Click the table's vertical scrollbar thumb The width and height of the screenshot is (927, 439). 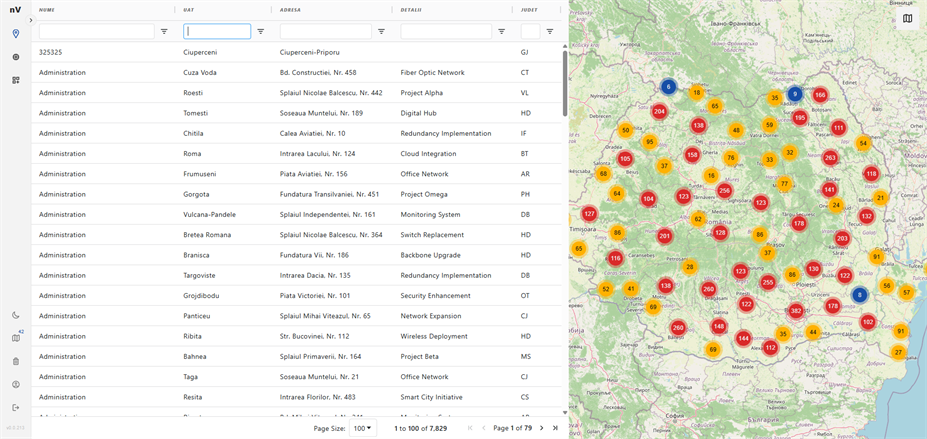tap(565, 82)
